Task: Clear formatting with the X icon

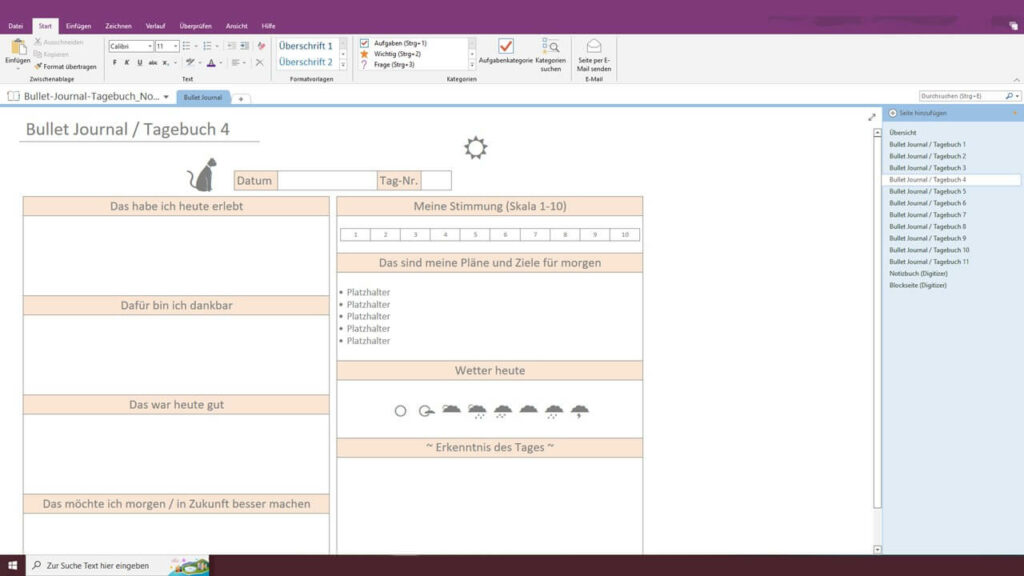Action: point(260,62)
